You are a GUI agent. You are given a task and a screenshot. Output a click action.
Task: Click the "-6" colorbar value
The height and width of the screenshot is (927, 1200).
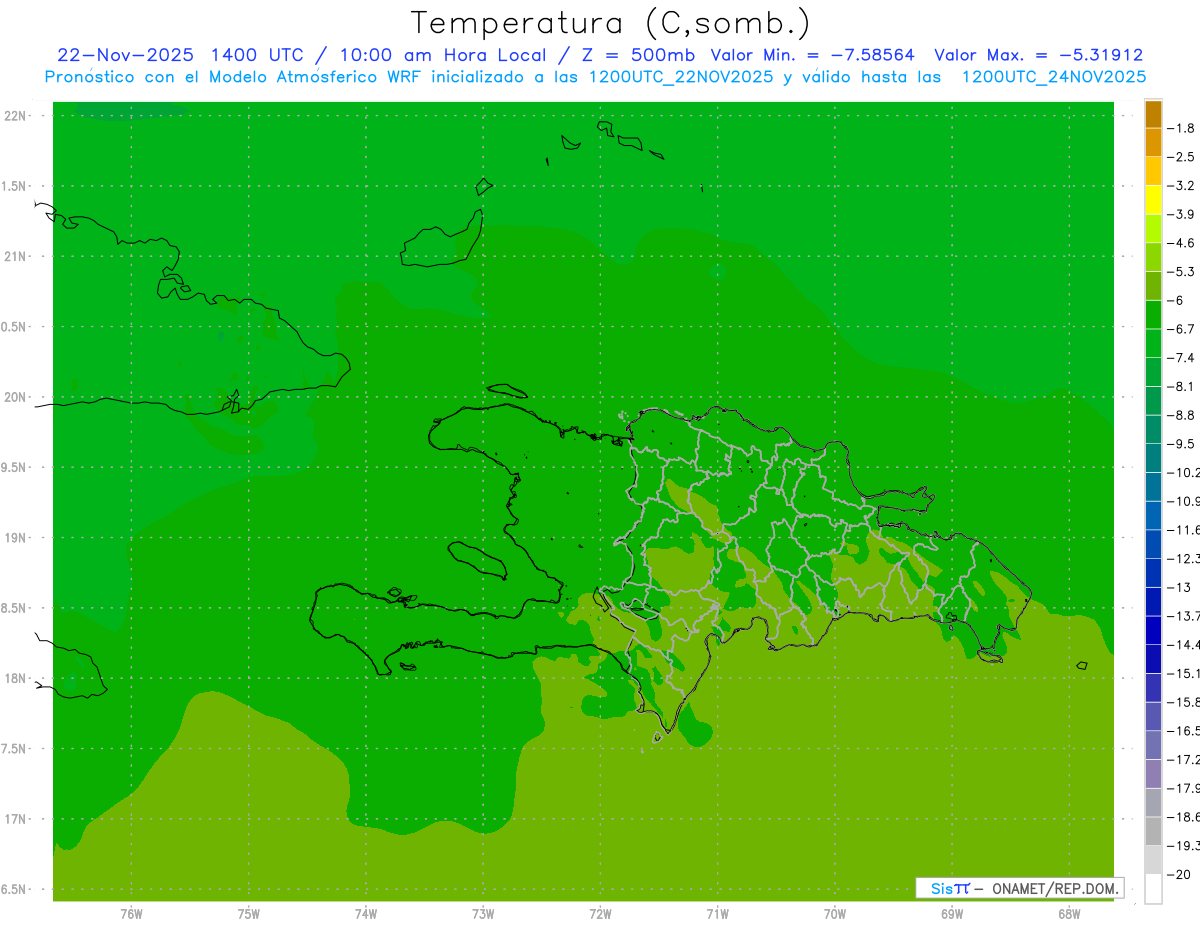coord(1177,300)
